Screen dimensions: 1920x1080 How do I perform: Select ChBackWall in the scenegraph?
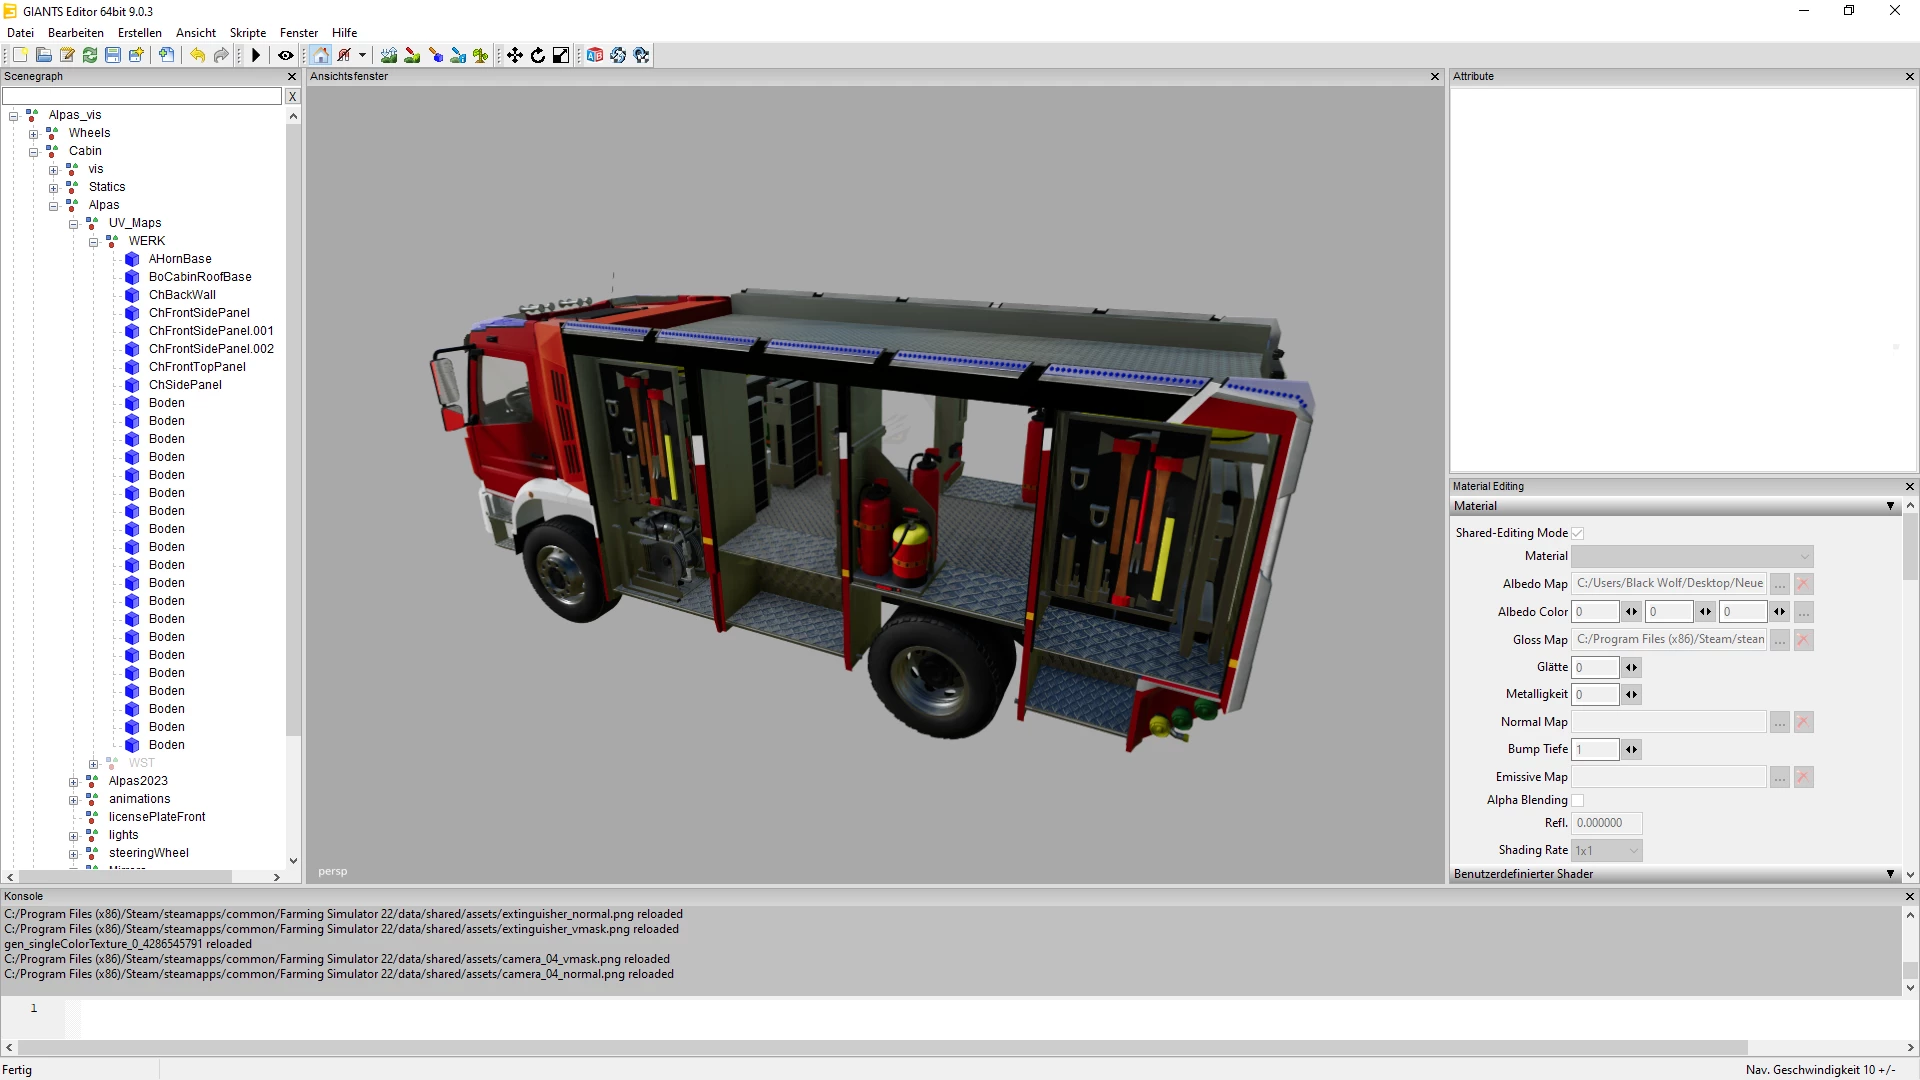[x=182, y=295]
